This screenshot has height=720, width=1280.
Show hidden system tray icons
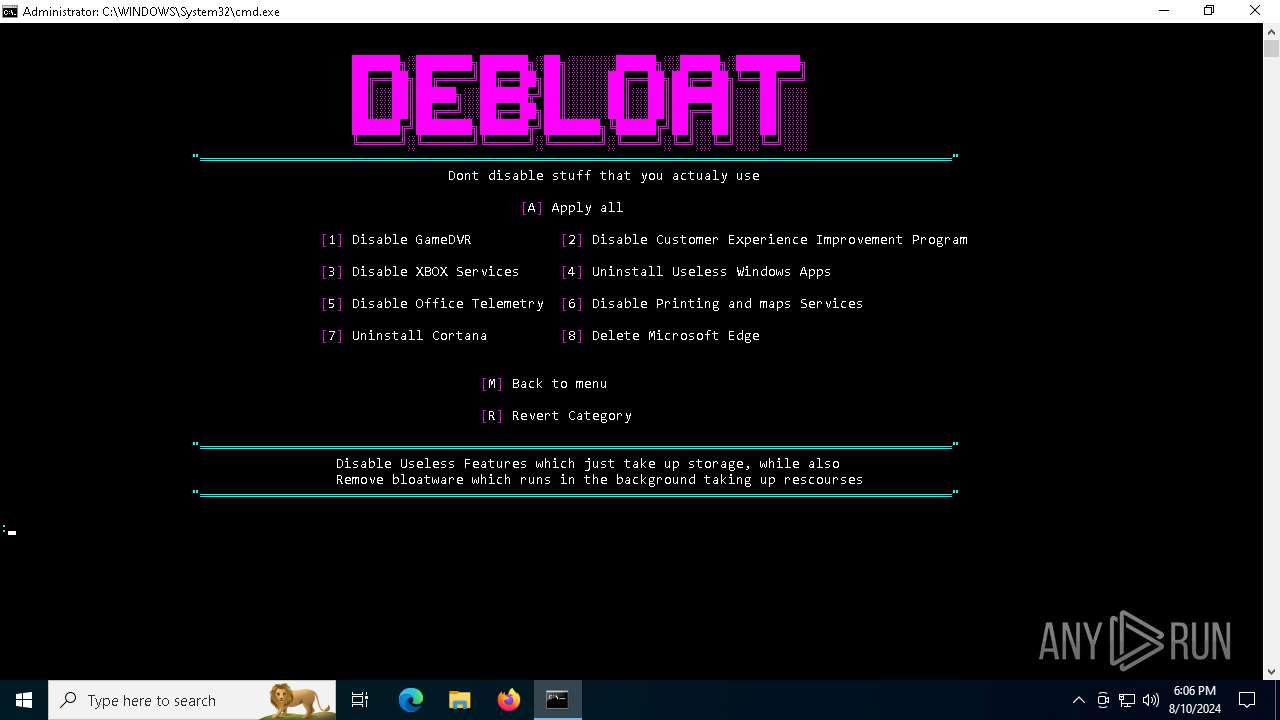[x=1078, y=700]
